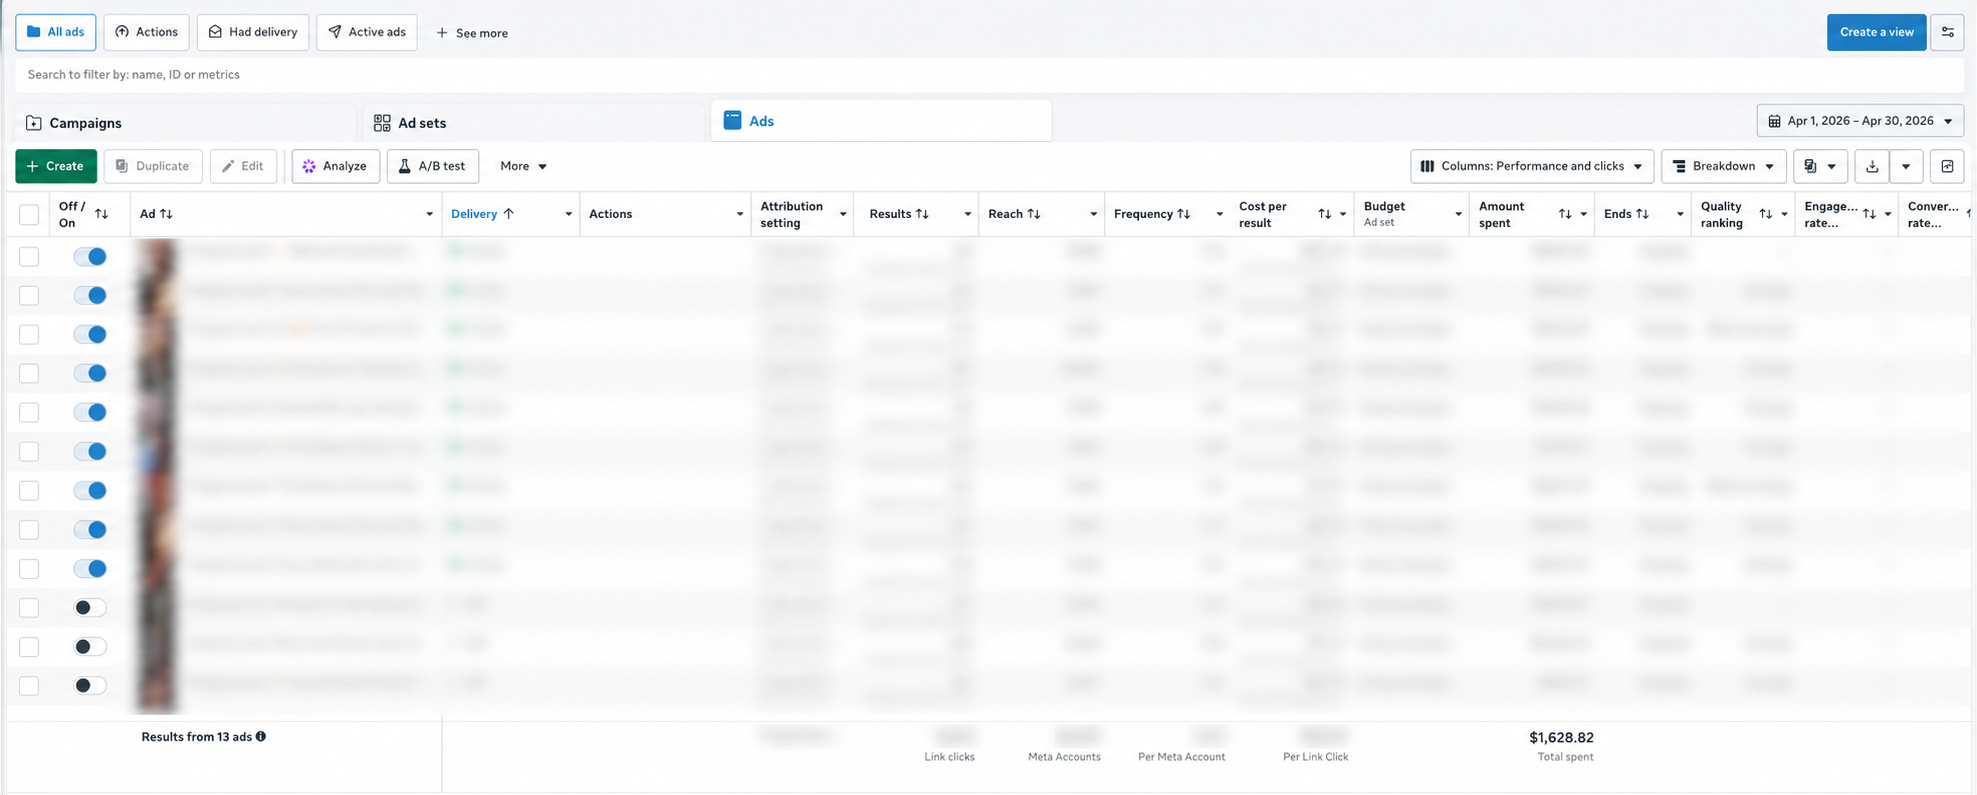Sort by the Ad column arrows
This screenshot has width=1977, height=795.
coord(166,214)
